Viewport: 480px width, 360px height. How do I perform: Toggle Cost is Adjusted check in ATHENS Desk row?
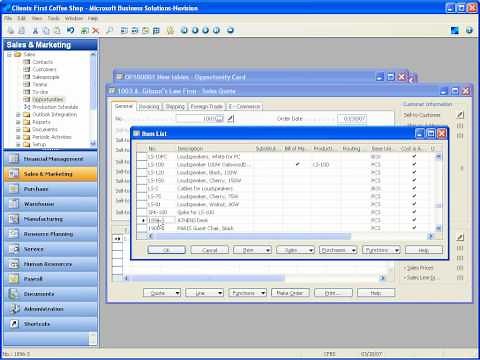tap(414, 220)
